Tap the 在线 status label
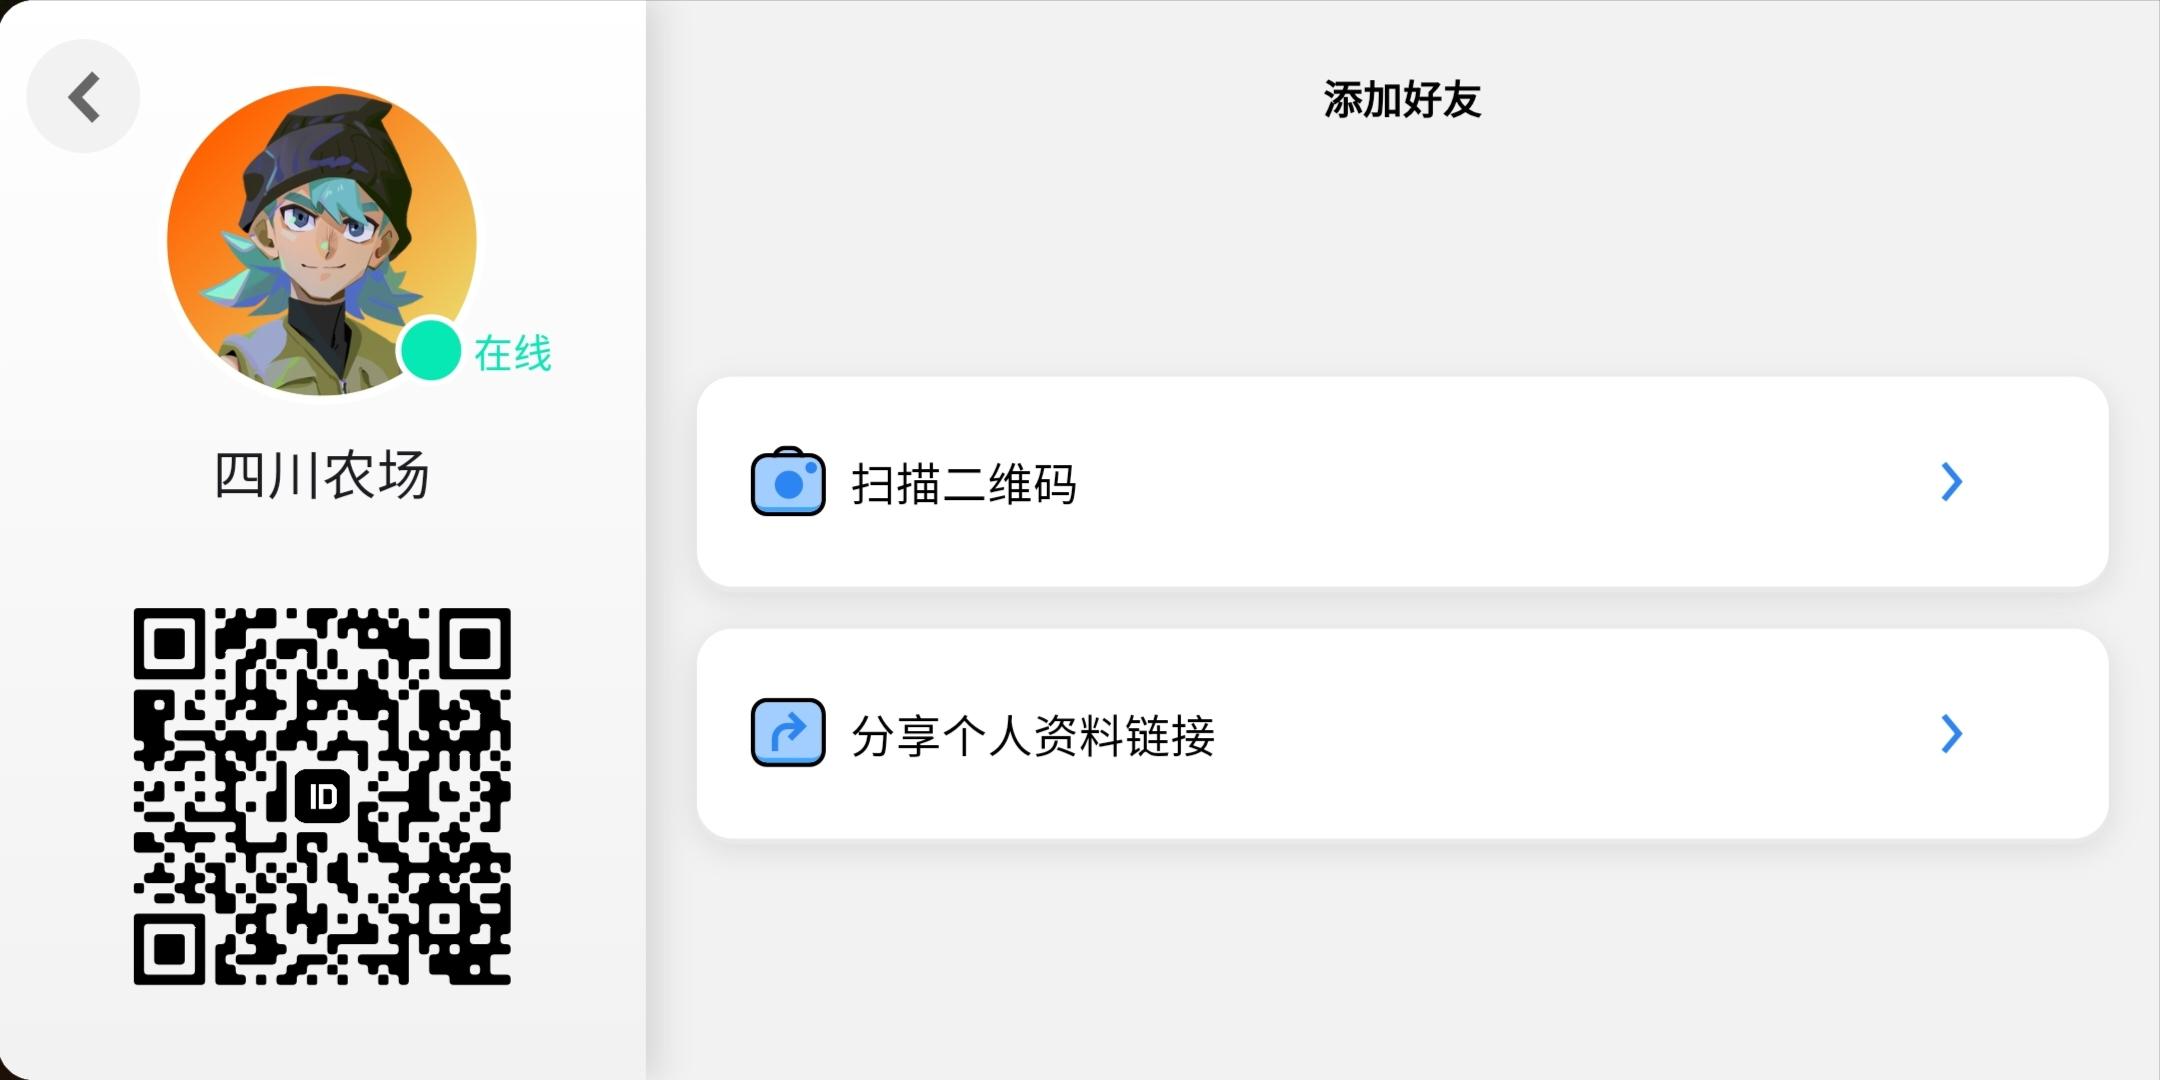2160x1080 pixels. click(513, 353)
